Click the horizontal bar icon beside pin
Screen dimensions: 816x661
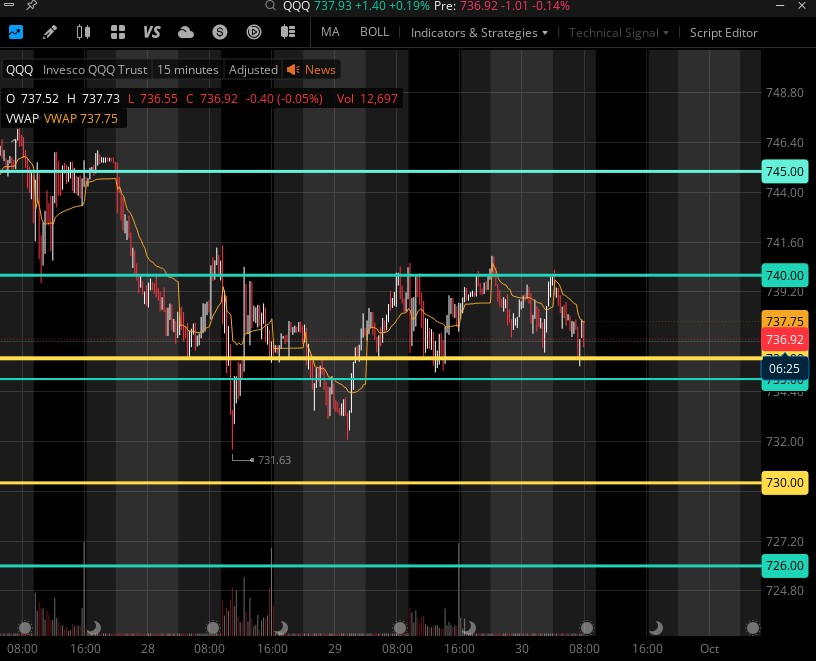[x=9, y=5]
